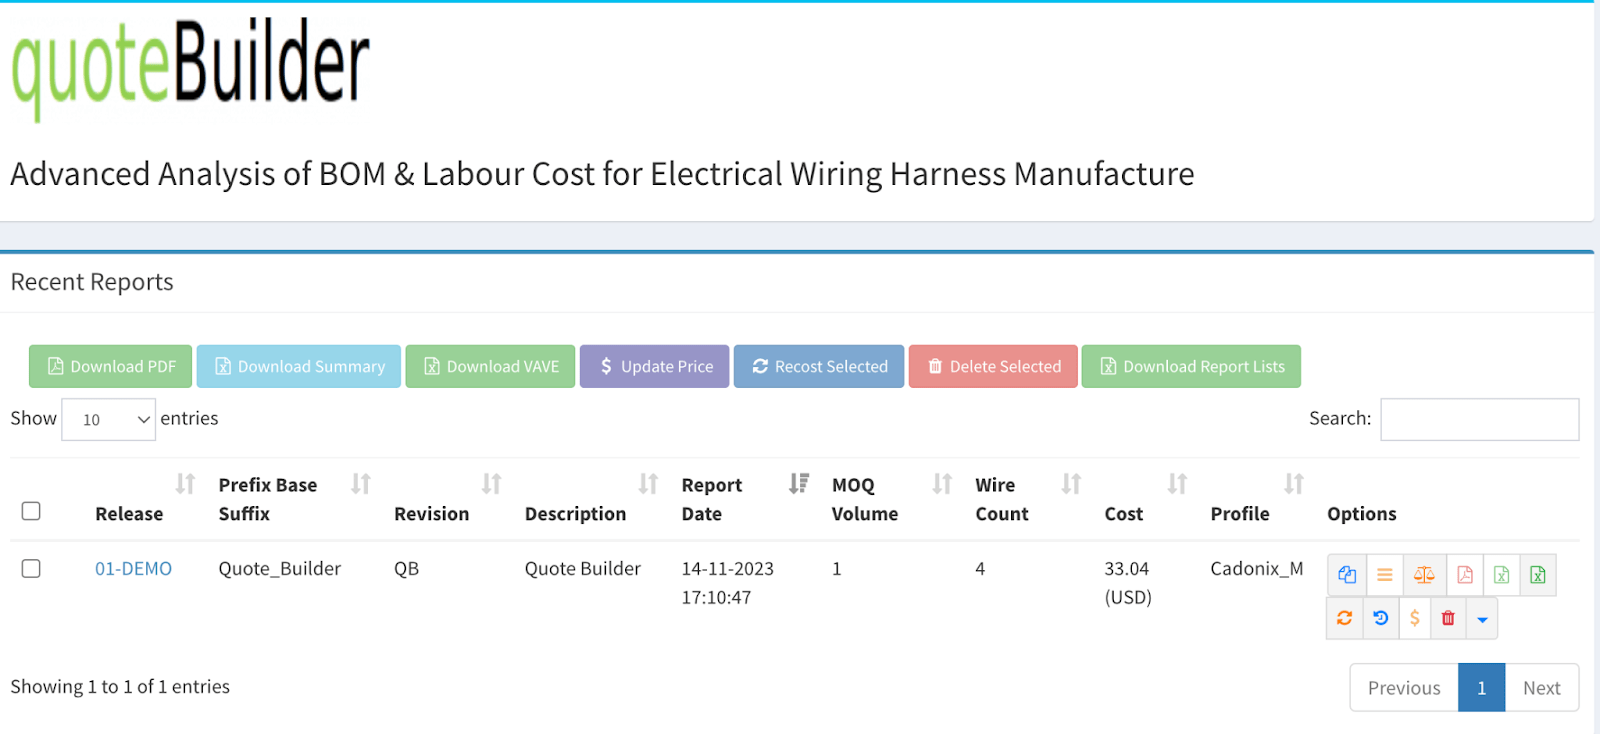Viewport: 1600px width, 734px height.
Task: Toggle the select-all checkbox in table header
Action: (31, 511)
